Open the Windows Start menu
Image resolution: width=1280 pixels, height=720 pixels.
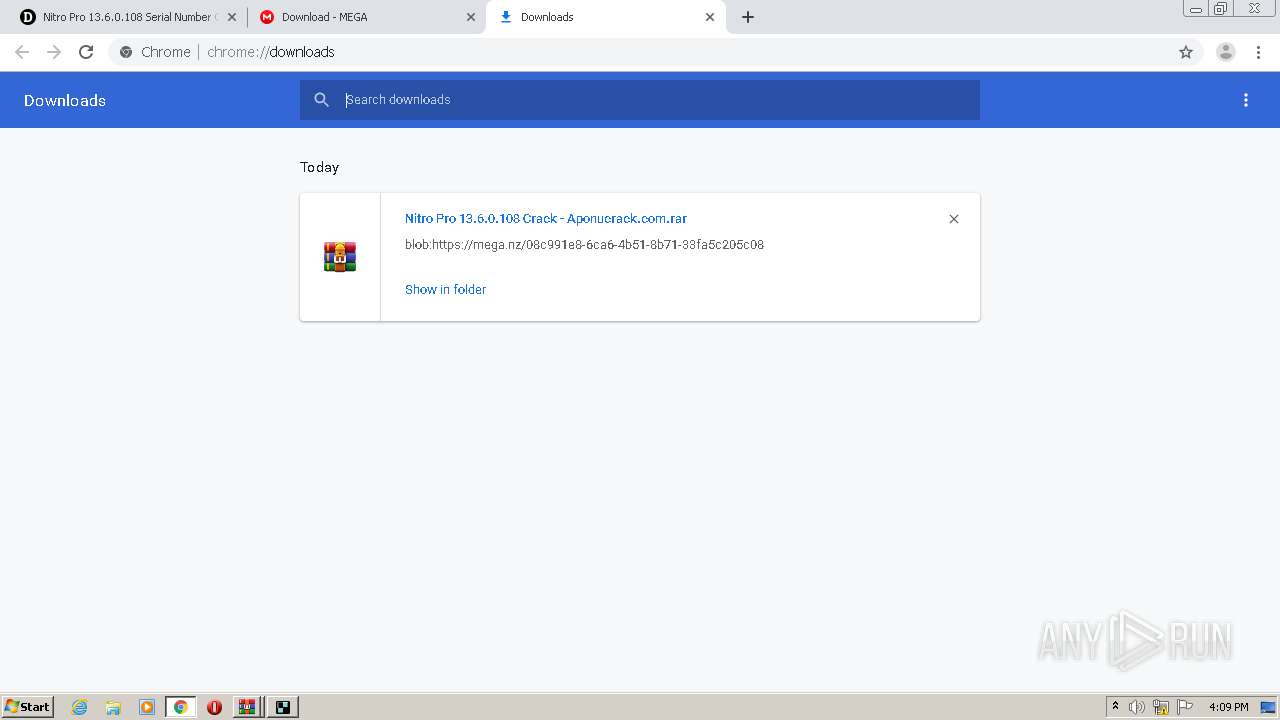tap(27, 707)
